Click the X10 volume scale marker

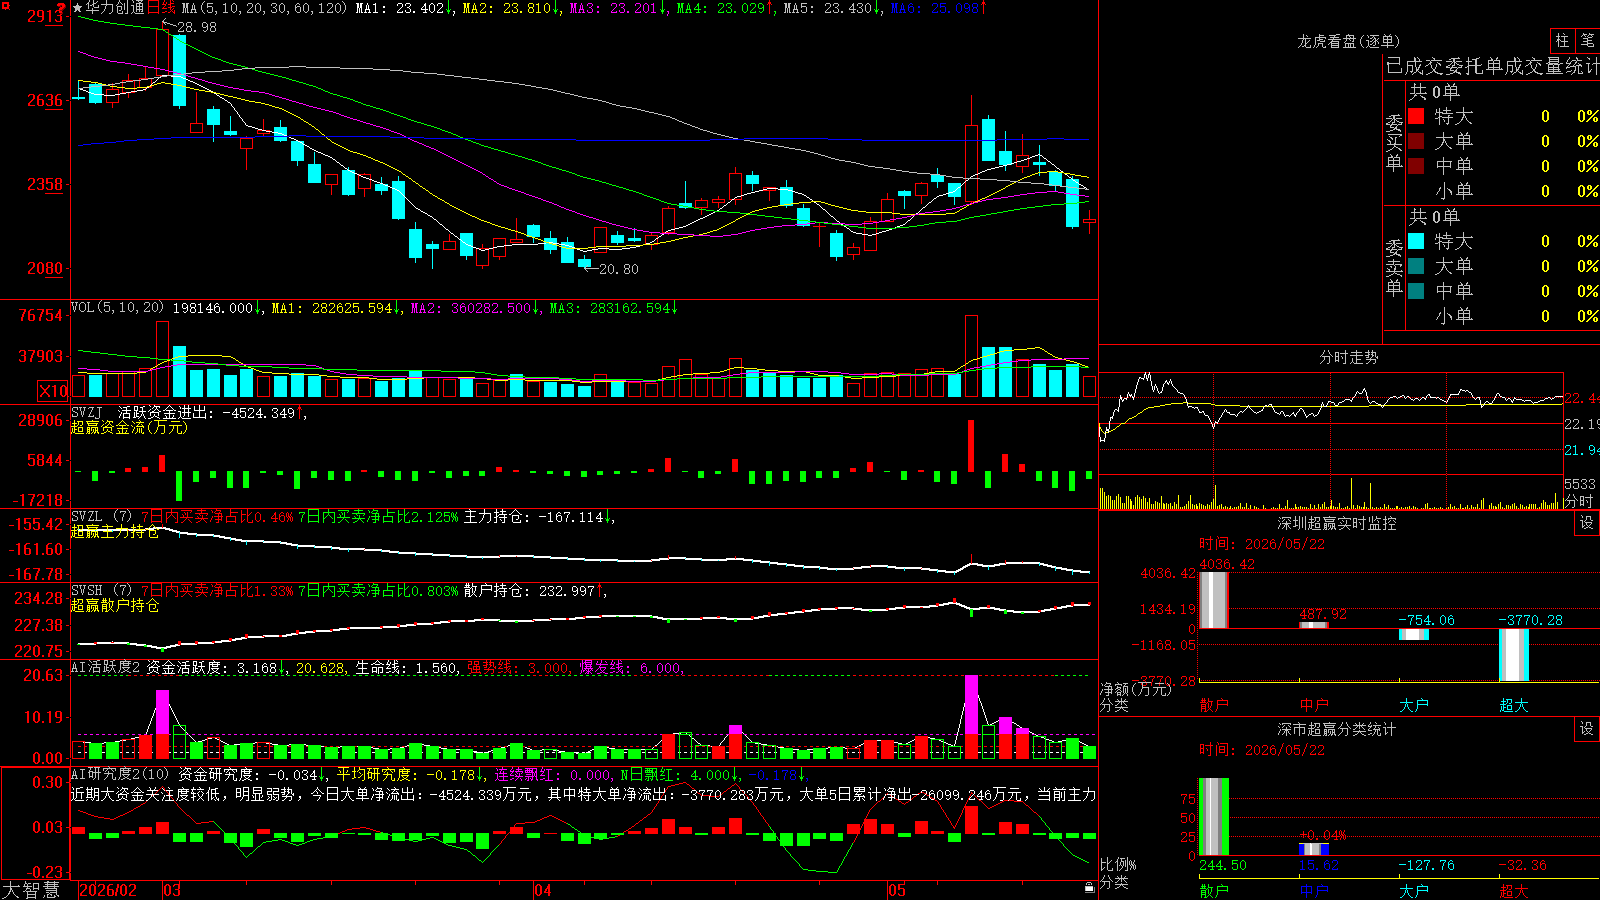(53, 391)
